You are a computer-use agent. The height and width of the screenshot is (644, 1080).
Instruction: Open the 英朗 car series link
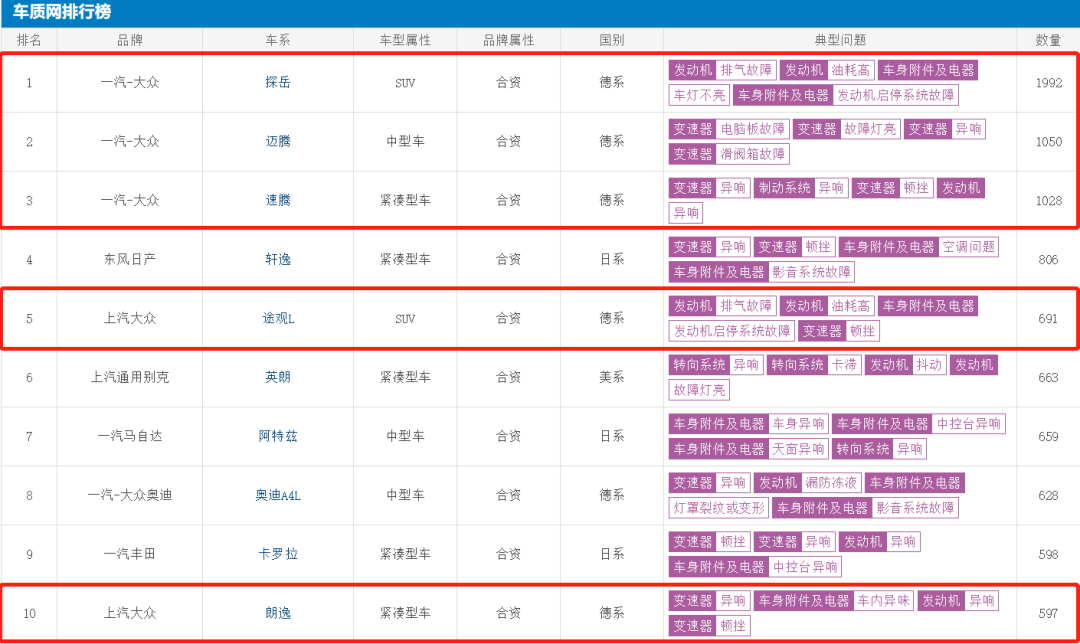[278, 377]
